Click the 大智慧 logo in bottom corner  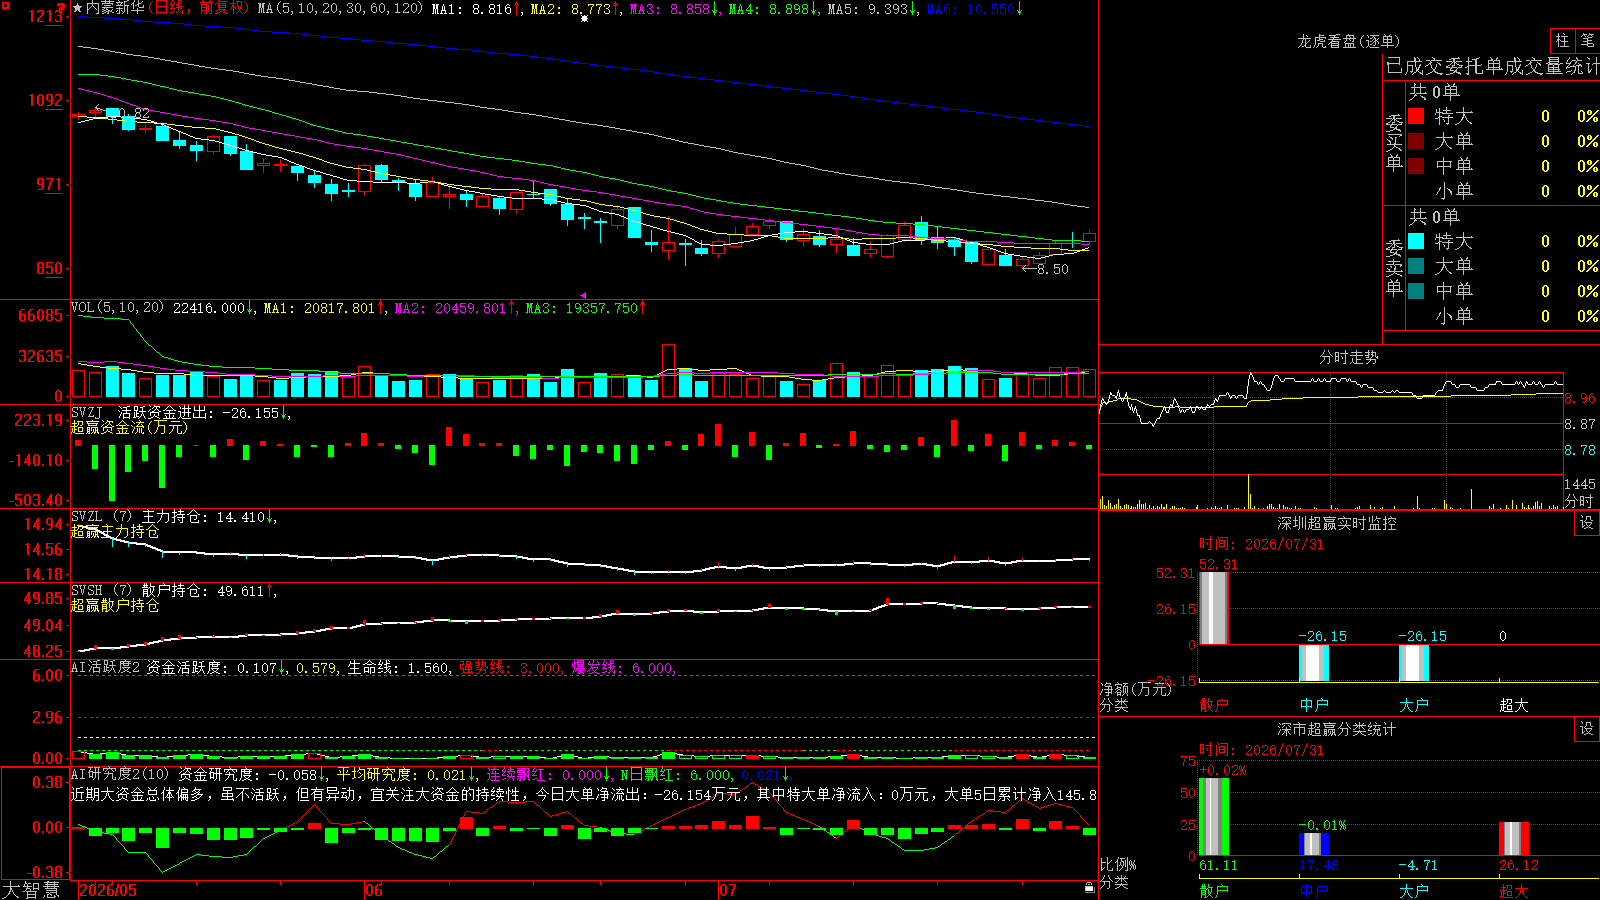tap(31, 890)
